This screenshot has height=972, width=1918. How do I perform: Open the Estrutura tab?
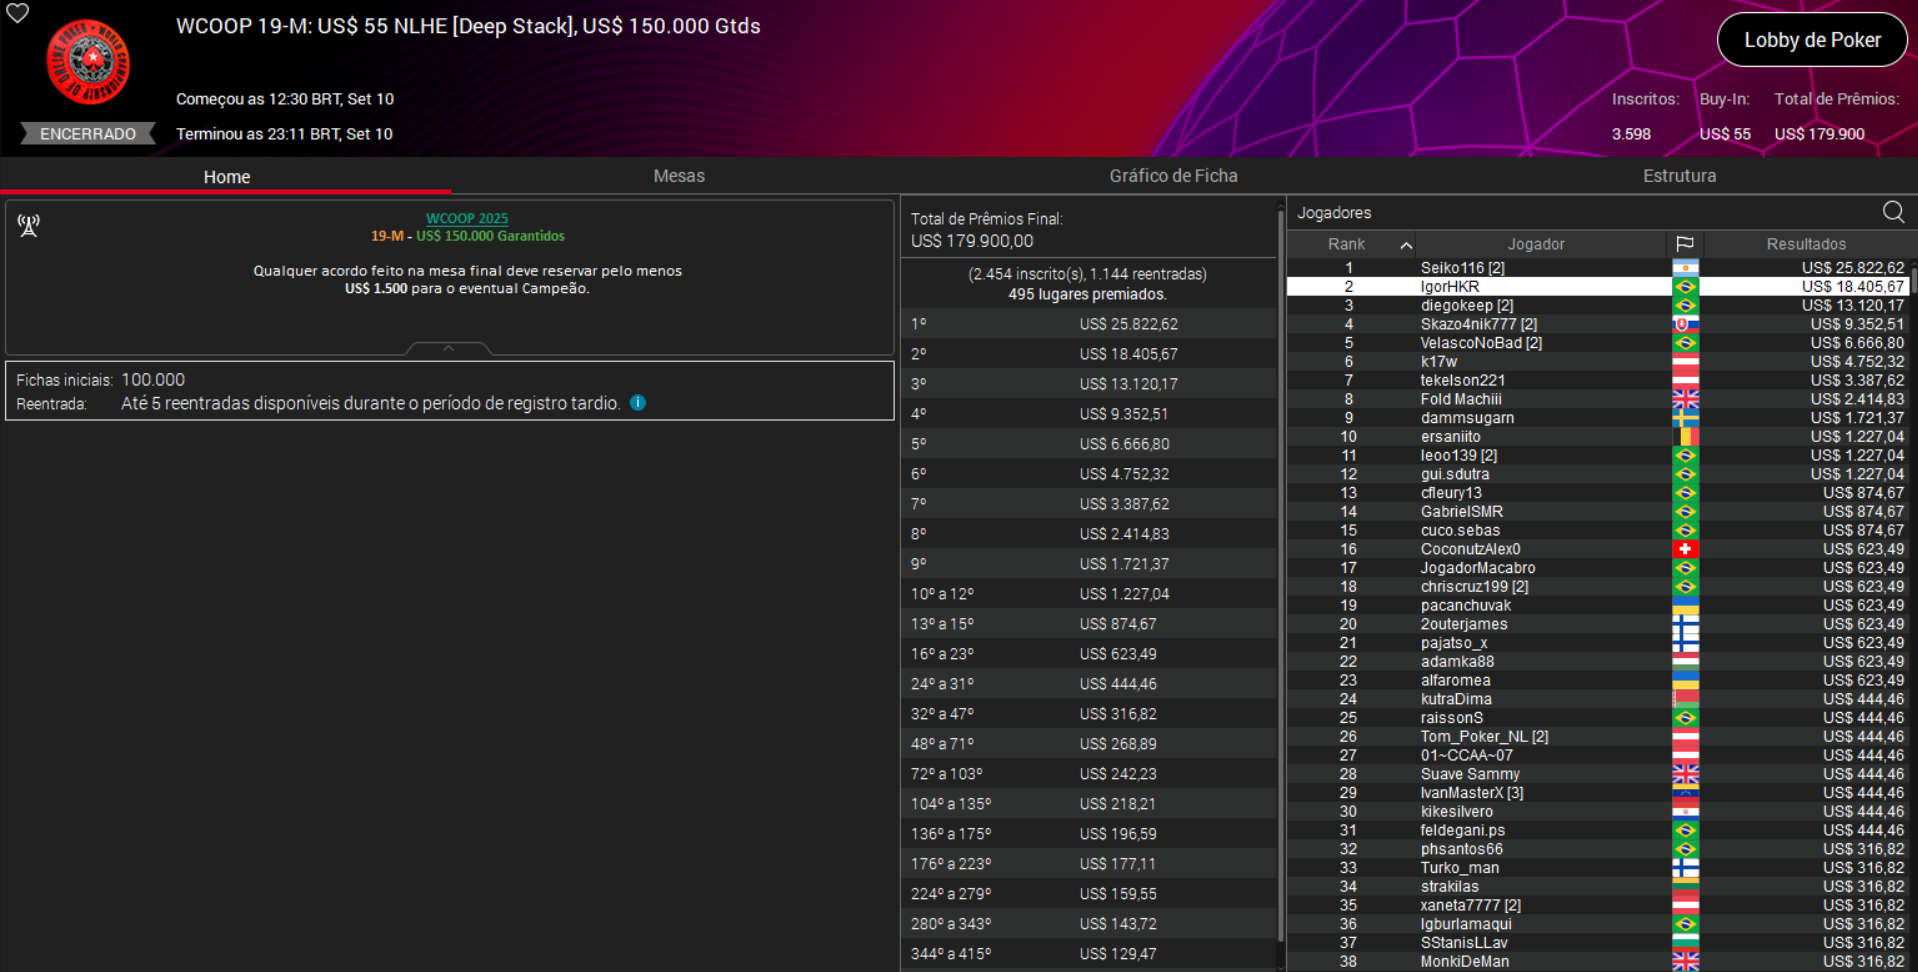tap(1679, 176)
